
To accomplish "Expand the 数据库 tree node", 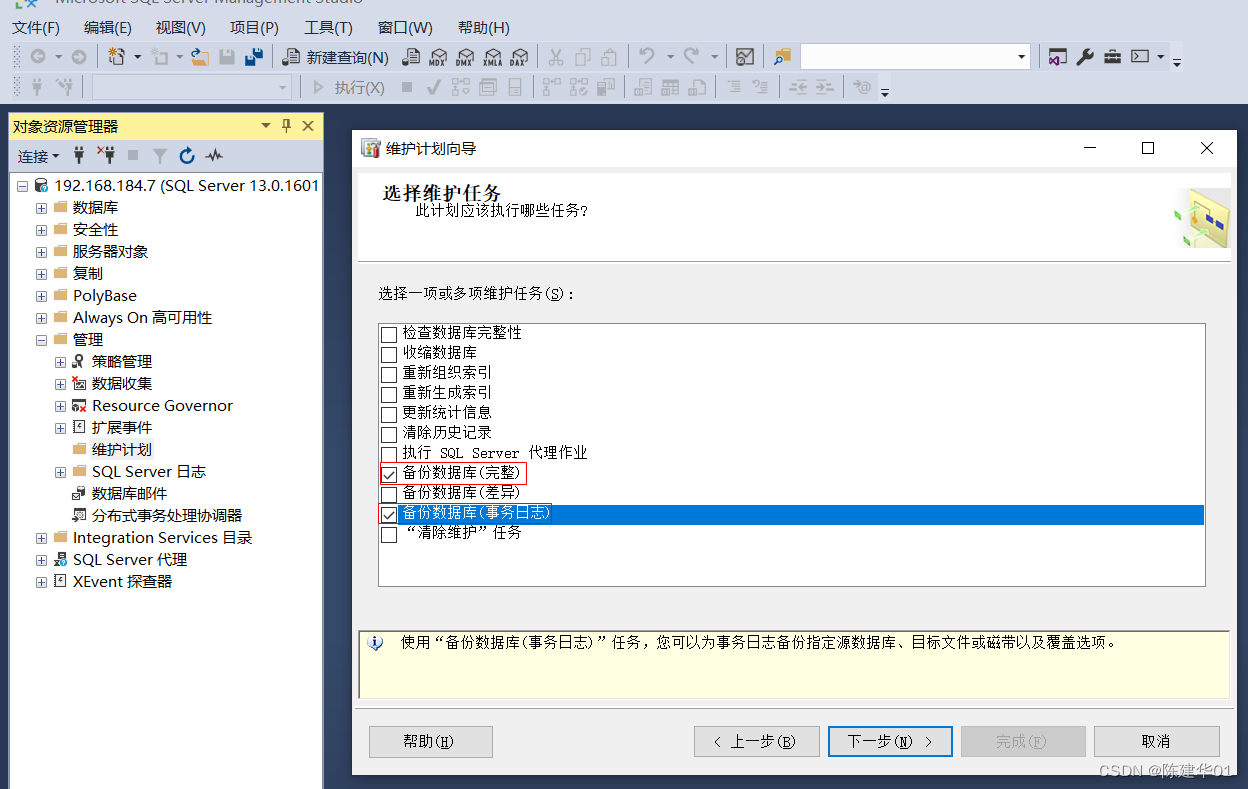I will click(40, 207).
